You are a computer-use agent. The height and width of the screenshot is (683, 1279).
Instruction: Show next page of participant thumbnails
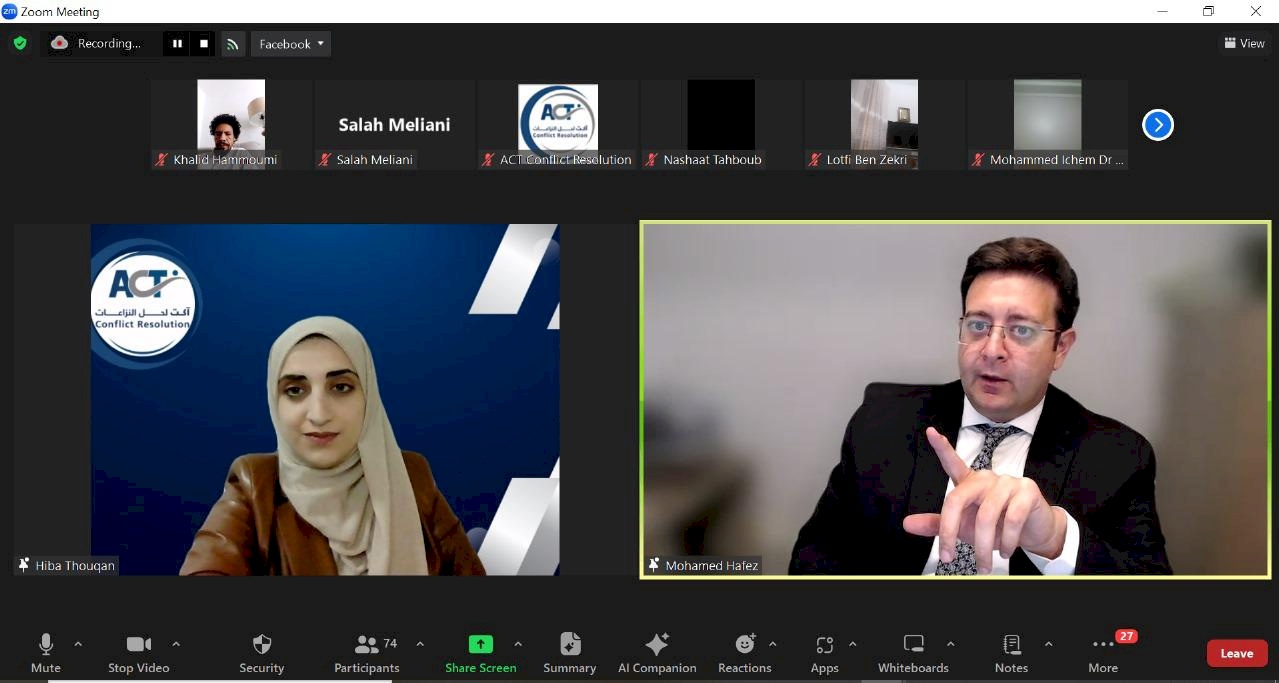coord(1157,125)
